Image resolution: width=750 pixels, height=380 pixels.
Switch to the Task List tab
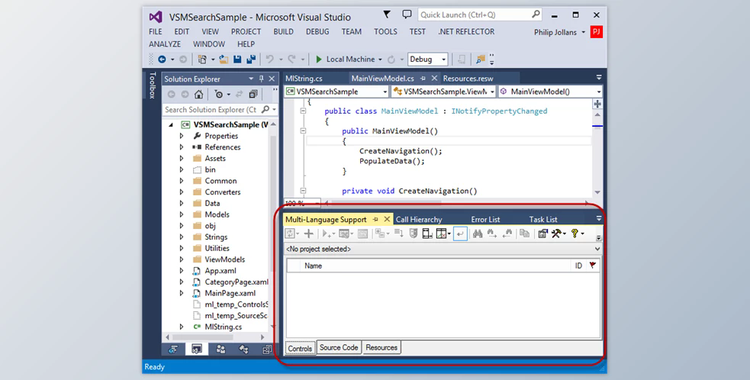(x=543, y=219)
